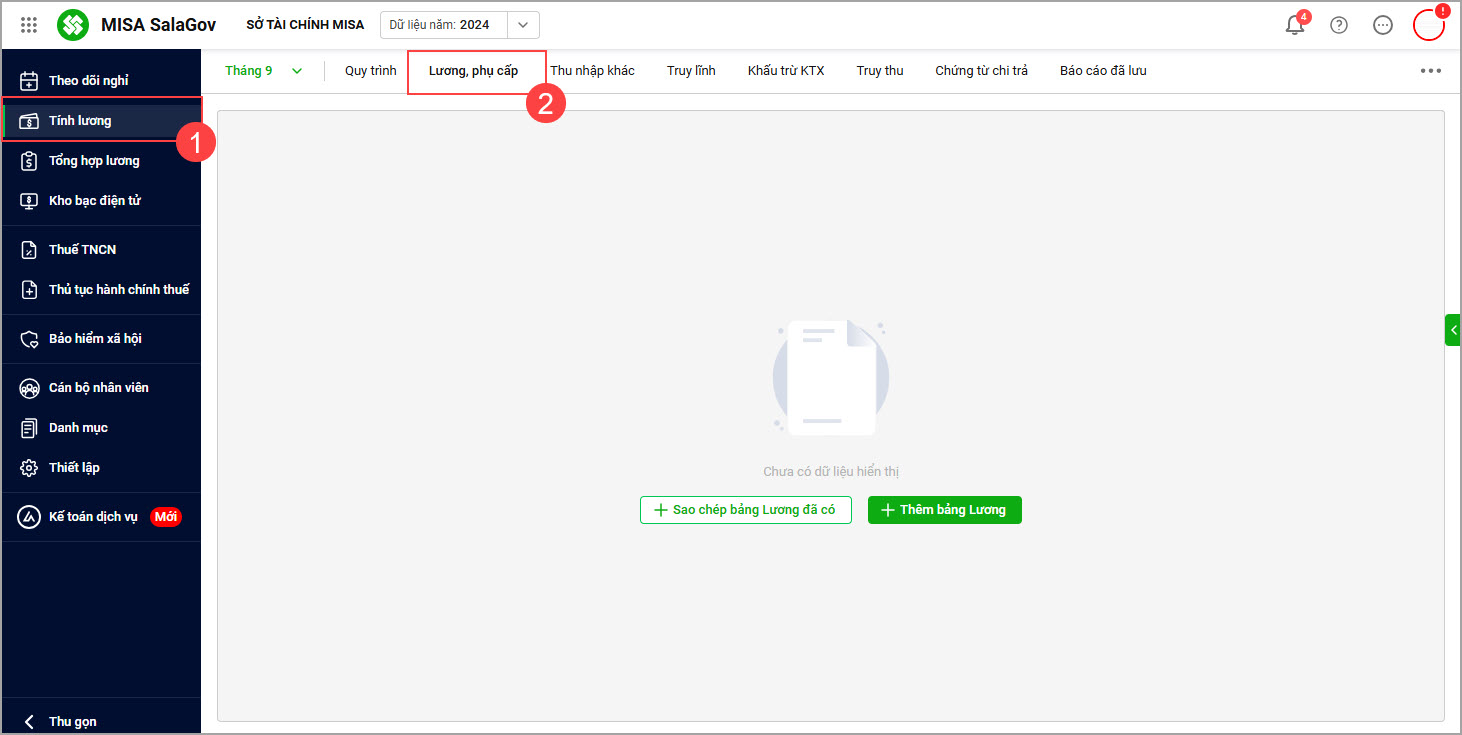
Task: Switch to the Khấu trừ KTX tab
Action: (x=786, y=70)
